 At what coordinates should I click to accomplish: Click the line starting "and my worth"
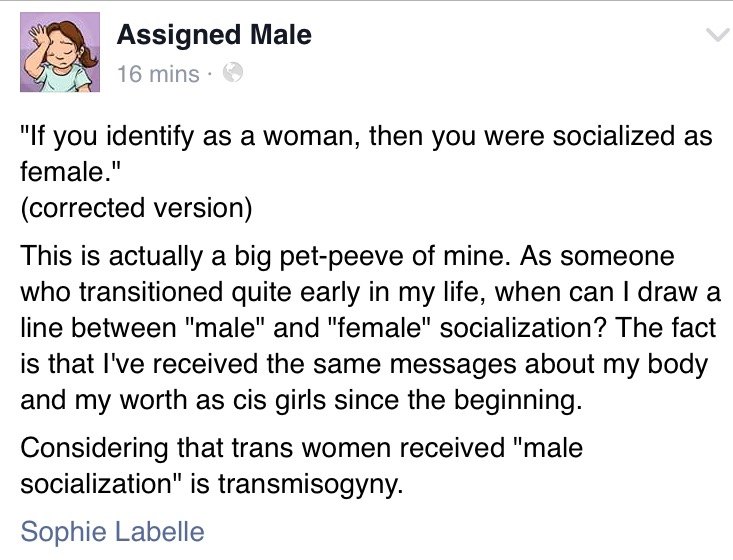302,401
